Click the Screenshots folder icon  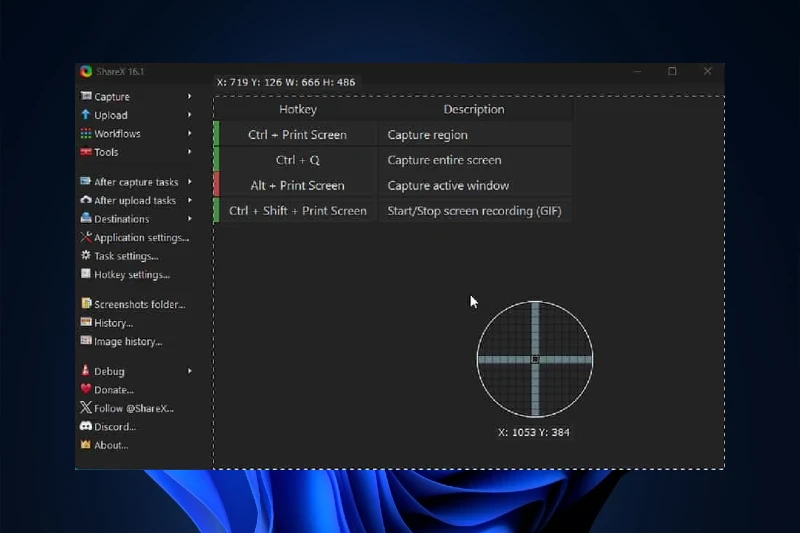86,304
